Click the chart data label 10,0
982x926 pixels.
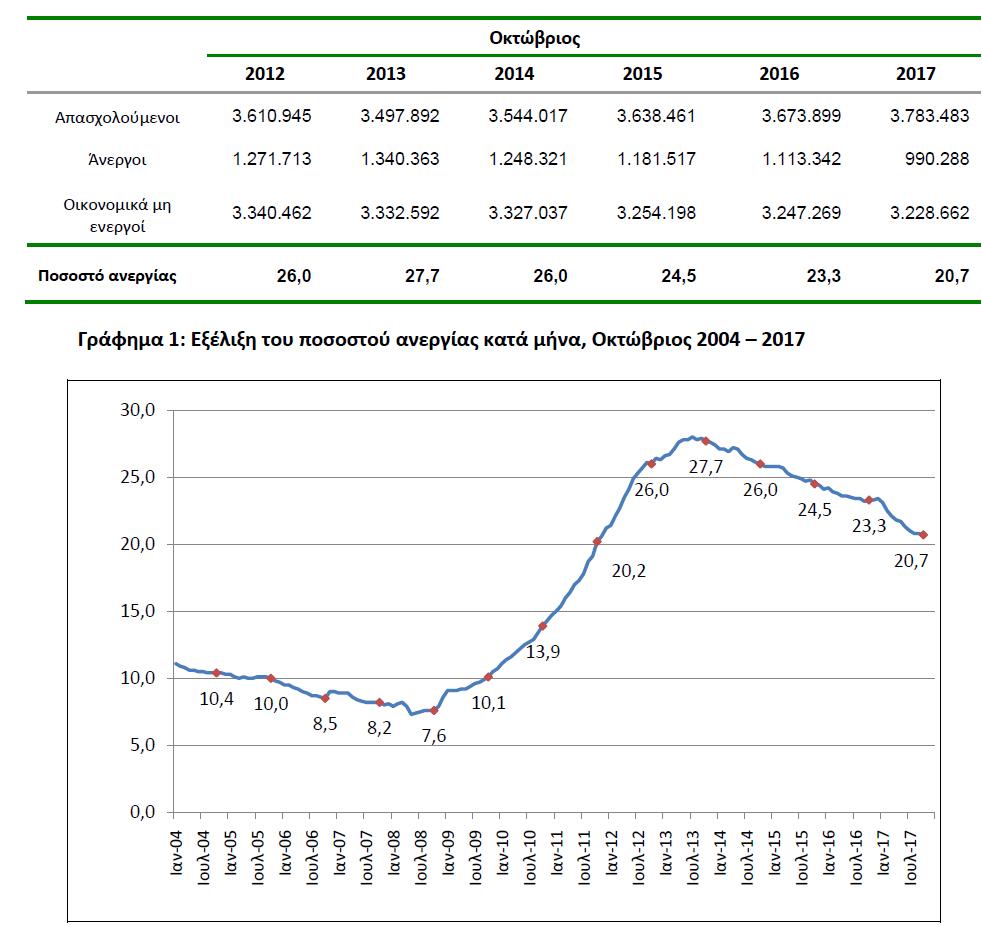(x=271, y=704)
